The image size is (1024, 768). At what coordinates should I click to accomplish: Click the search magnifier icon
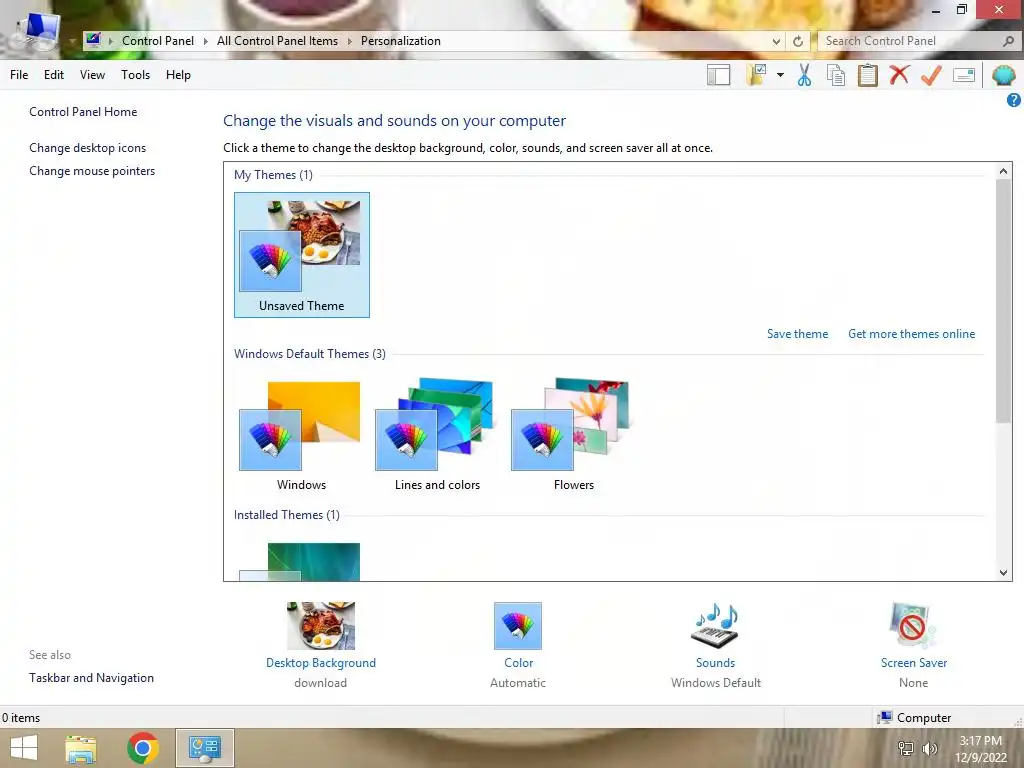click(x=1008, y=40)
